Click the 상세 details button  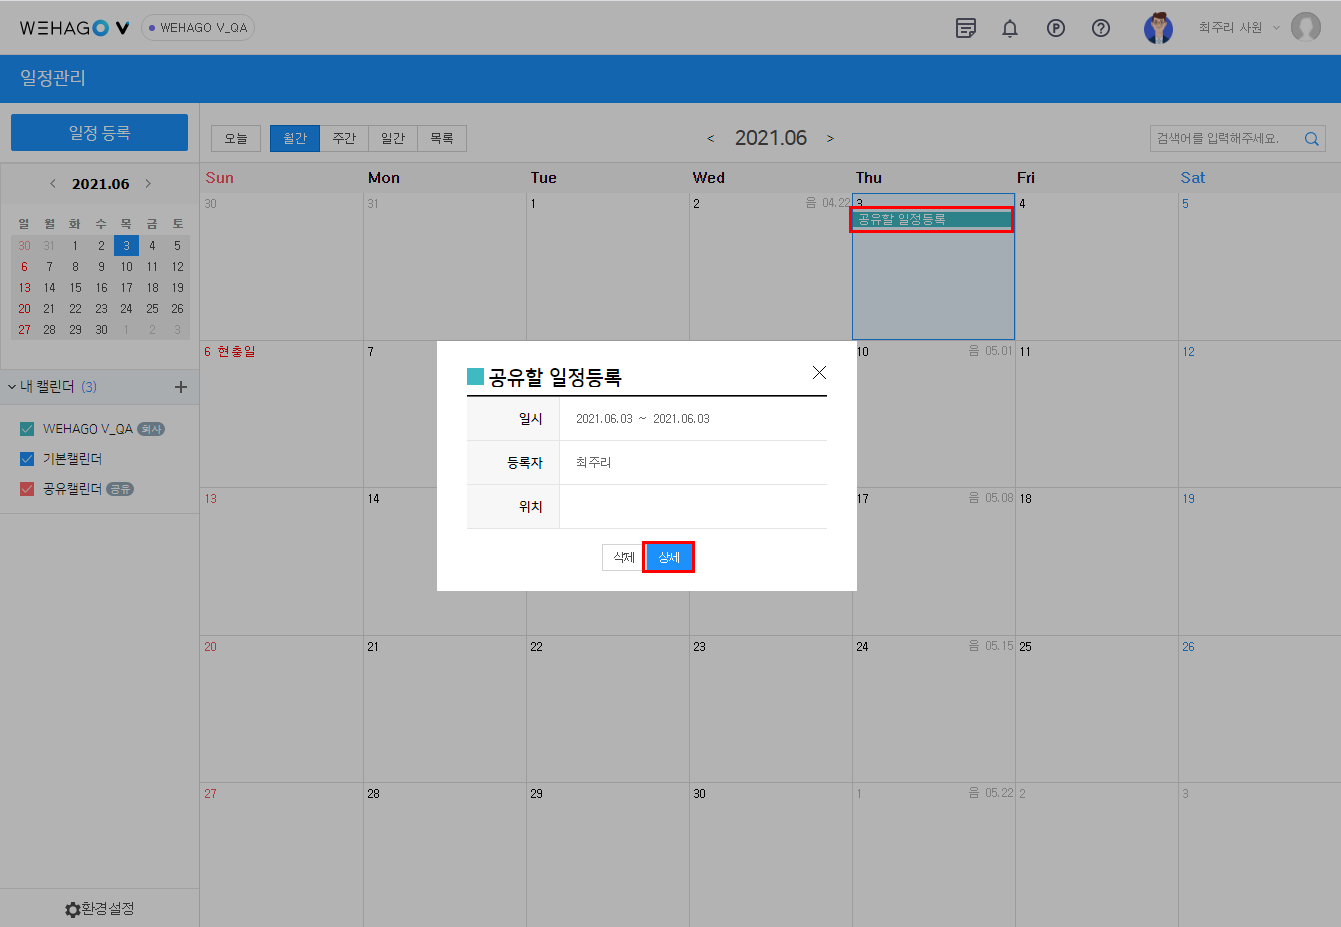pos(669,557)
